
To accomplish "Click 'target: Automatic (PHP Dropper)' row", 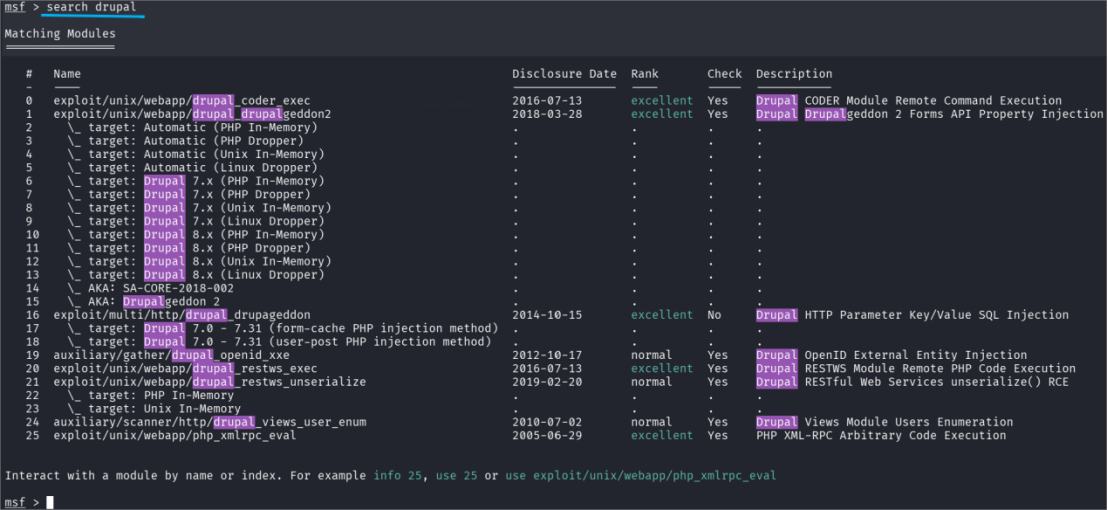I will pos(185,141).
